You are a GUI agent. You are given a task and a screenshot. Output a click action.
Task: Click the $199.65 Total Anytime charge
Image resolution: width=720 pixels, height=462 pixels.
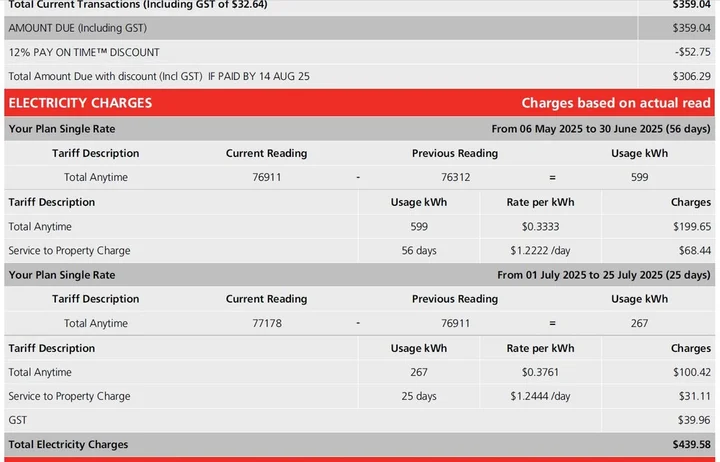pos(691,227)
